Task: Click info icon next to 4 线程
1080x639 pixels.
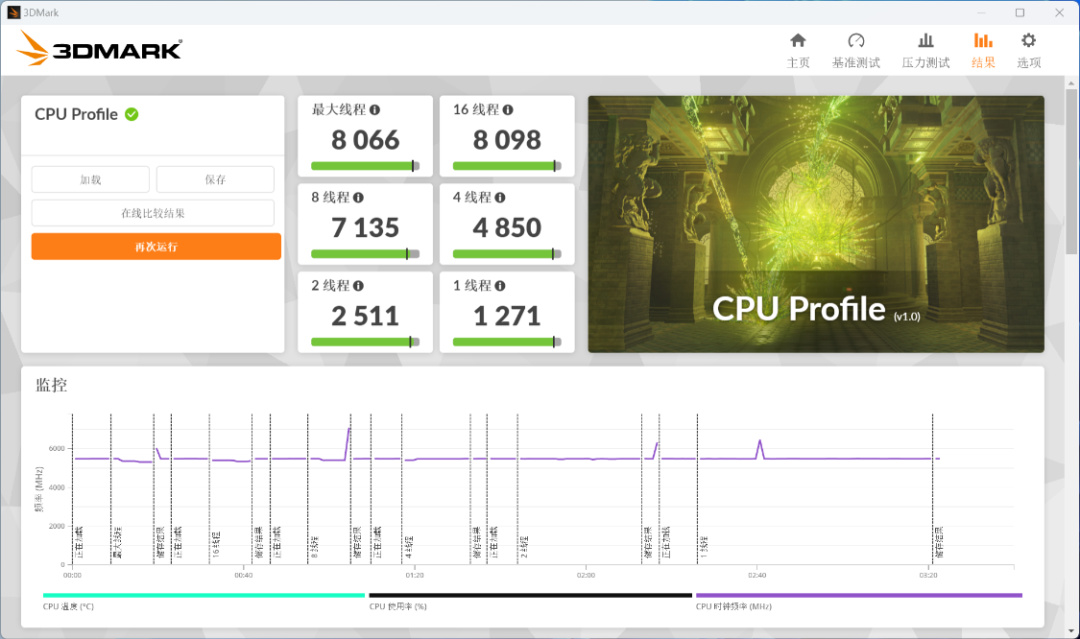Action: [500, 198]
